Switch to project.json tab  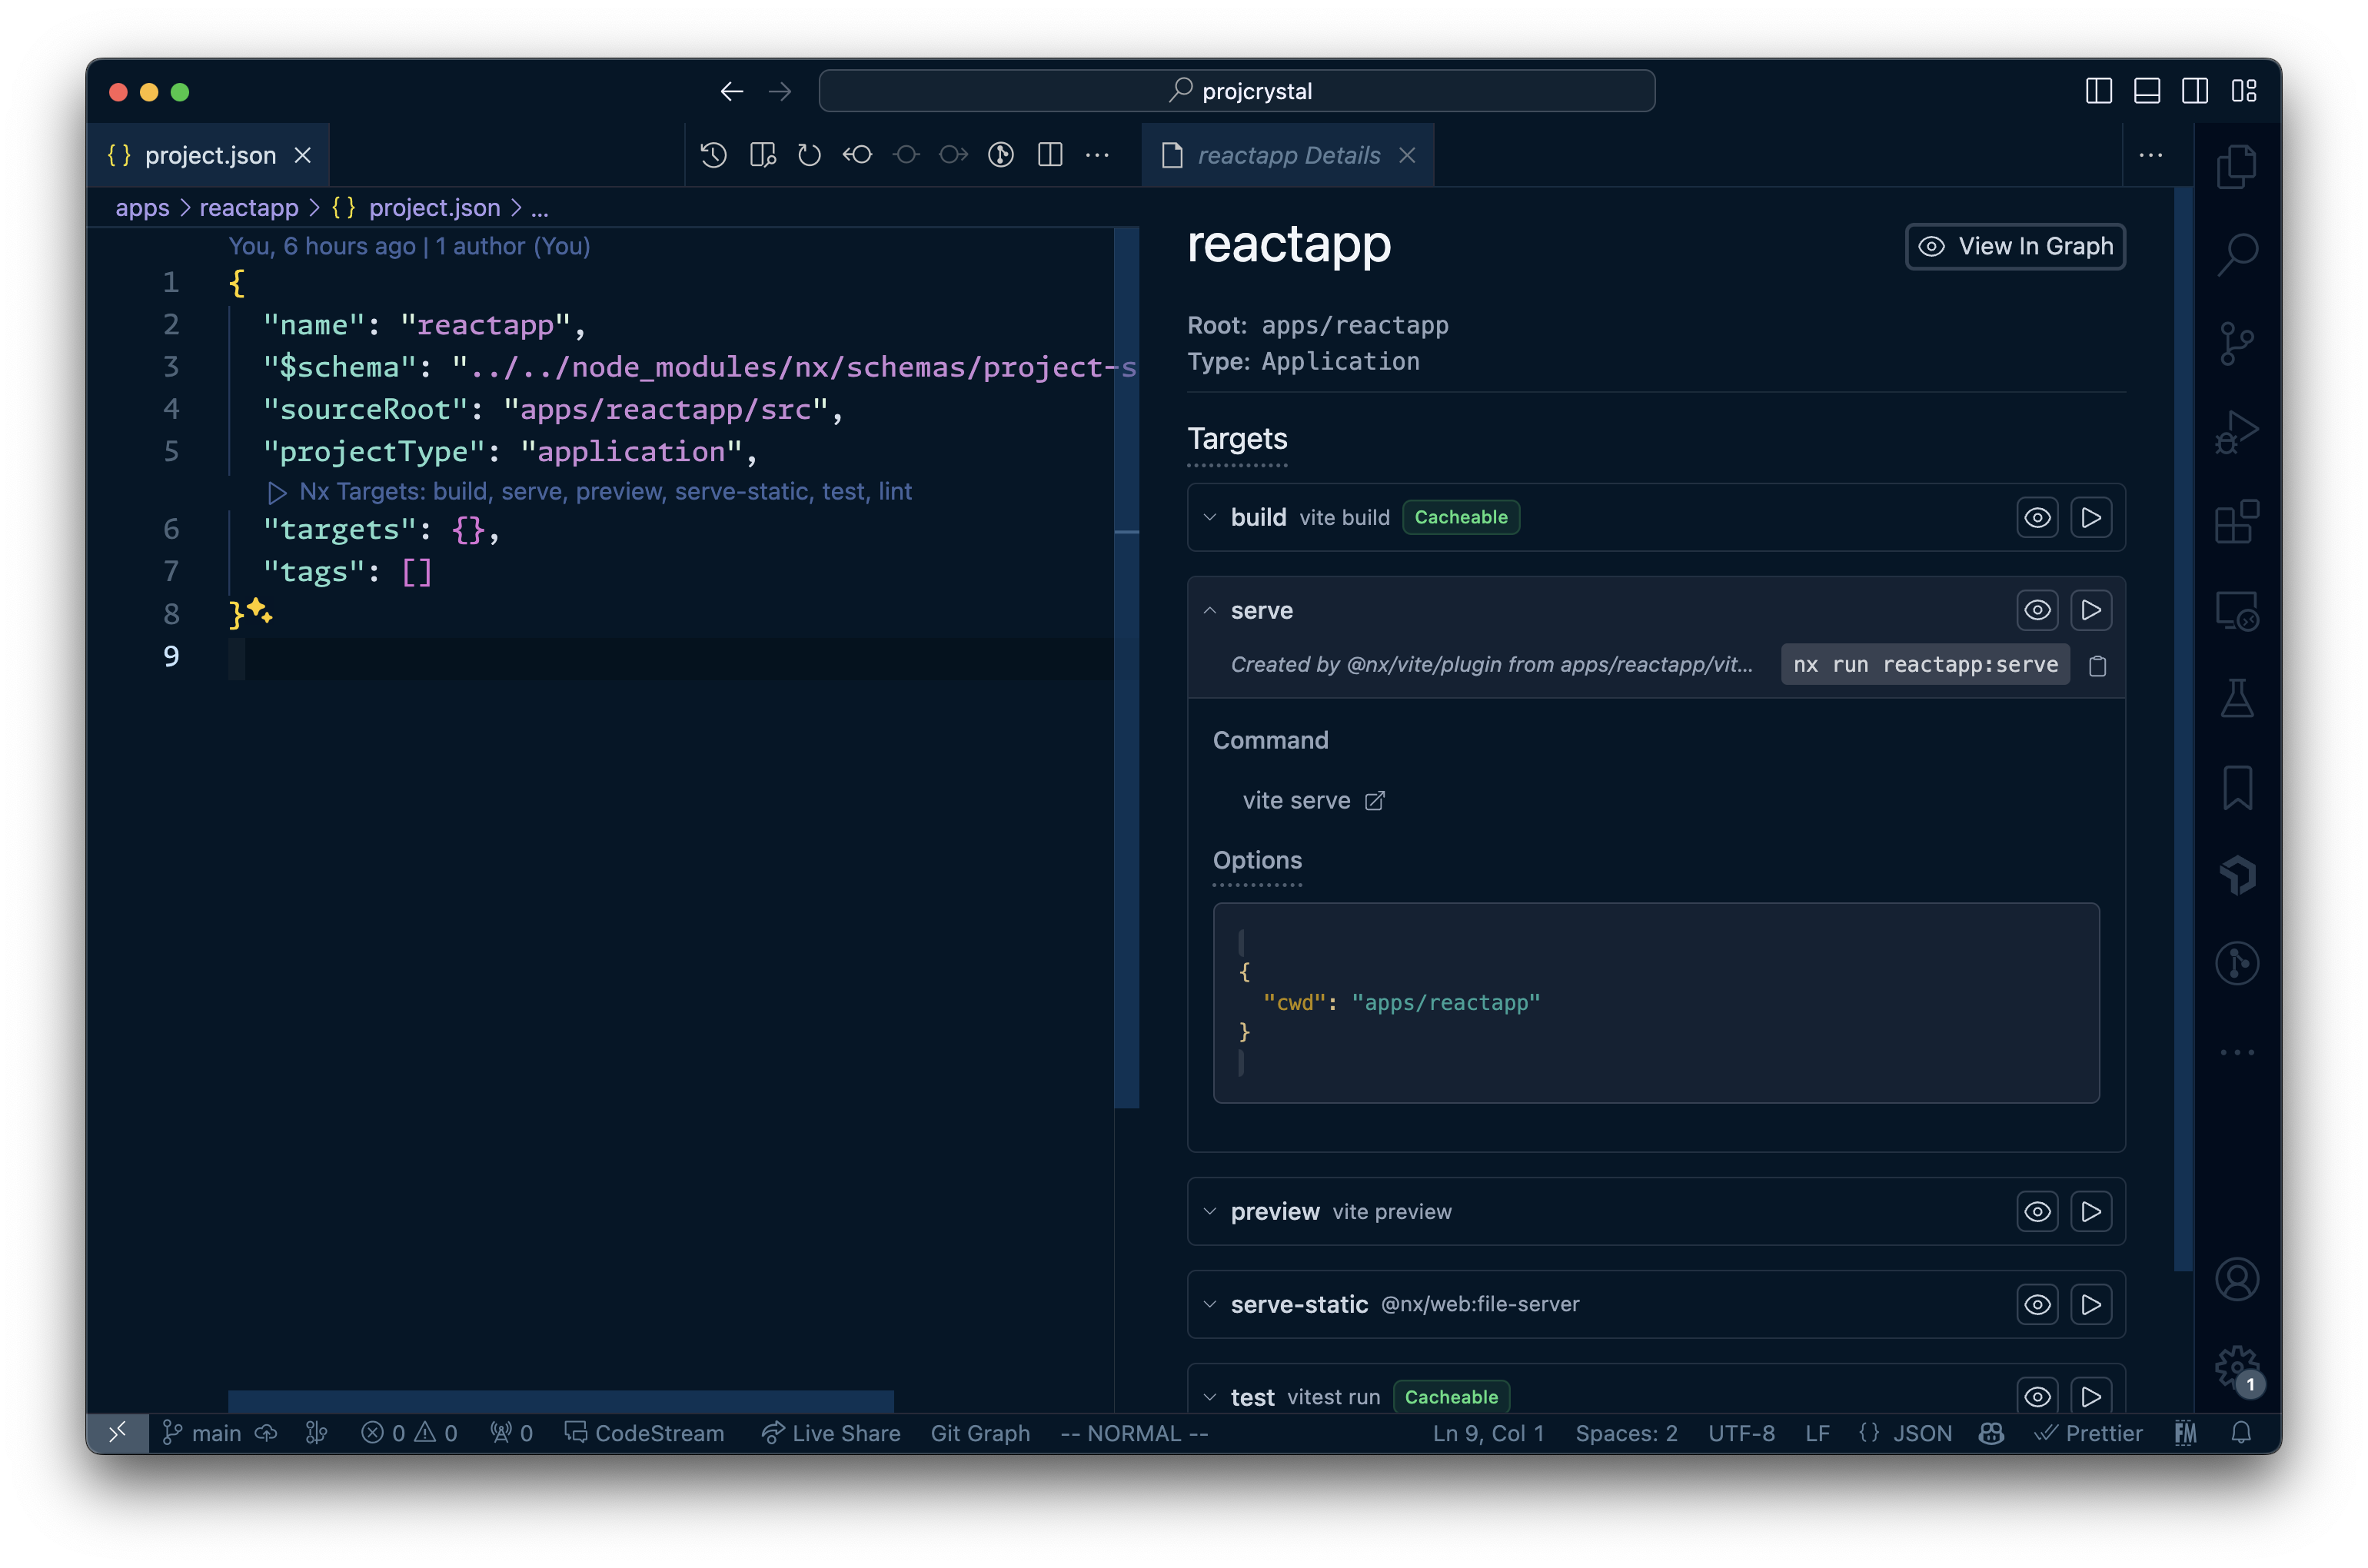[209, 155]
